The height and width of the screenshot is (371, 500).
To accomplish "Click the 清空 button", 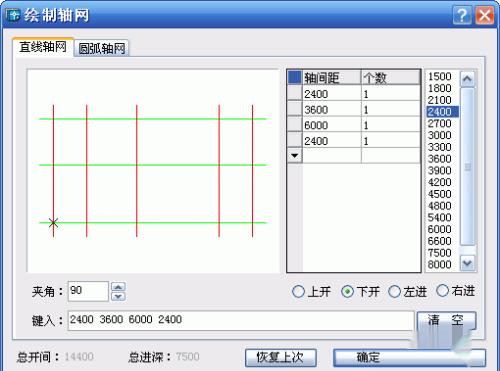I will coord(446,320).
